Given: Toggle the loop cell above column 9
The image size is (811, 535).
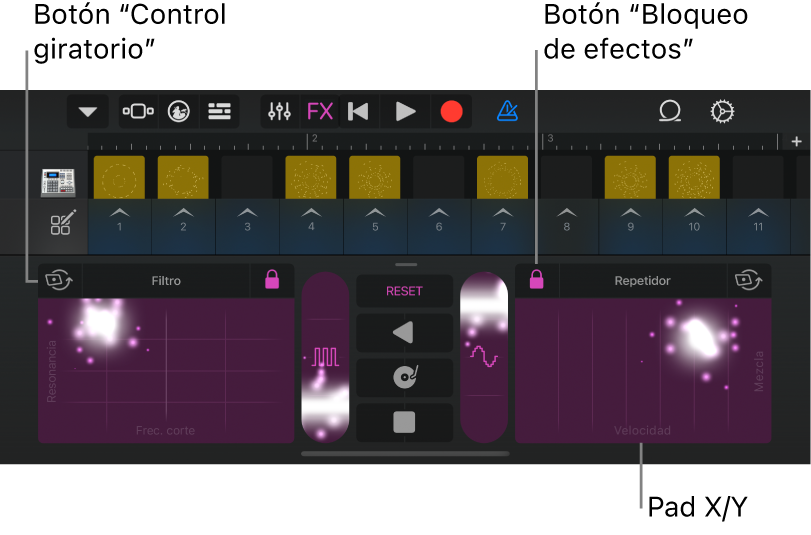Looking at the screenshot, I should 630,177.
